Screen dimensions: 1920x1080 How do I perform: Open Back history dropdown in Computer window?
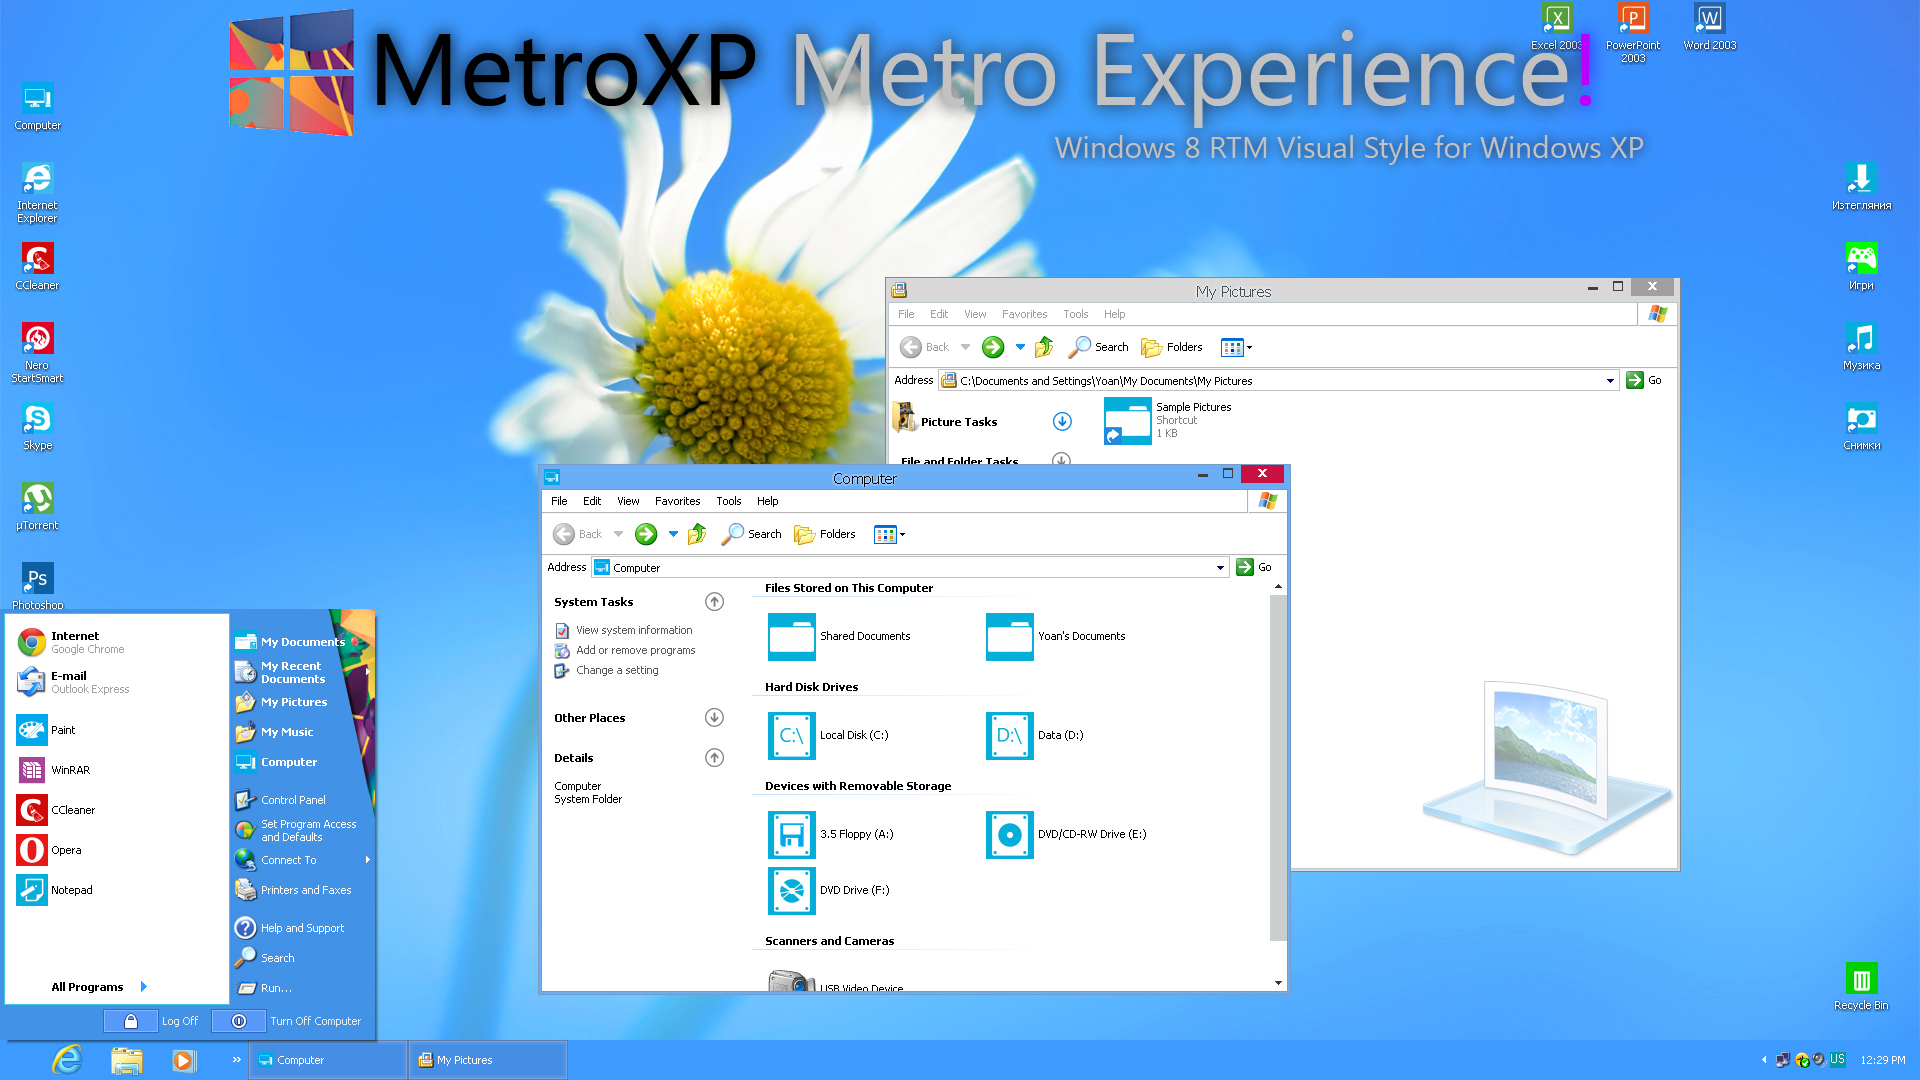click(x=618, y=534)
